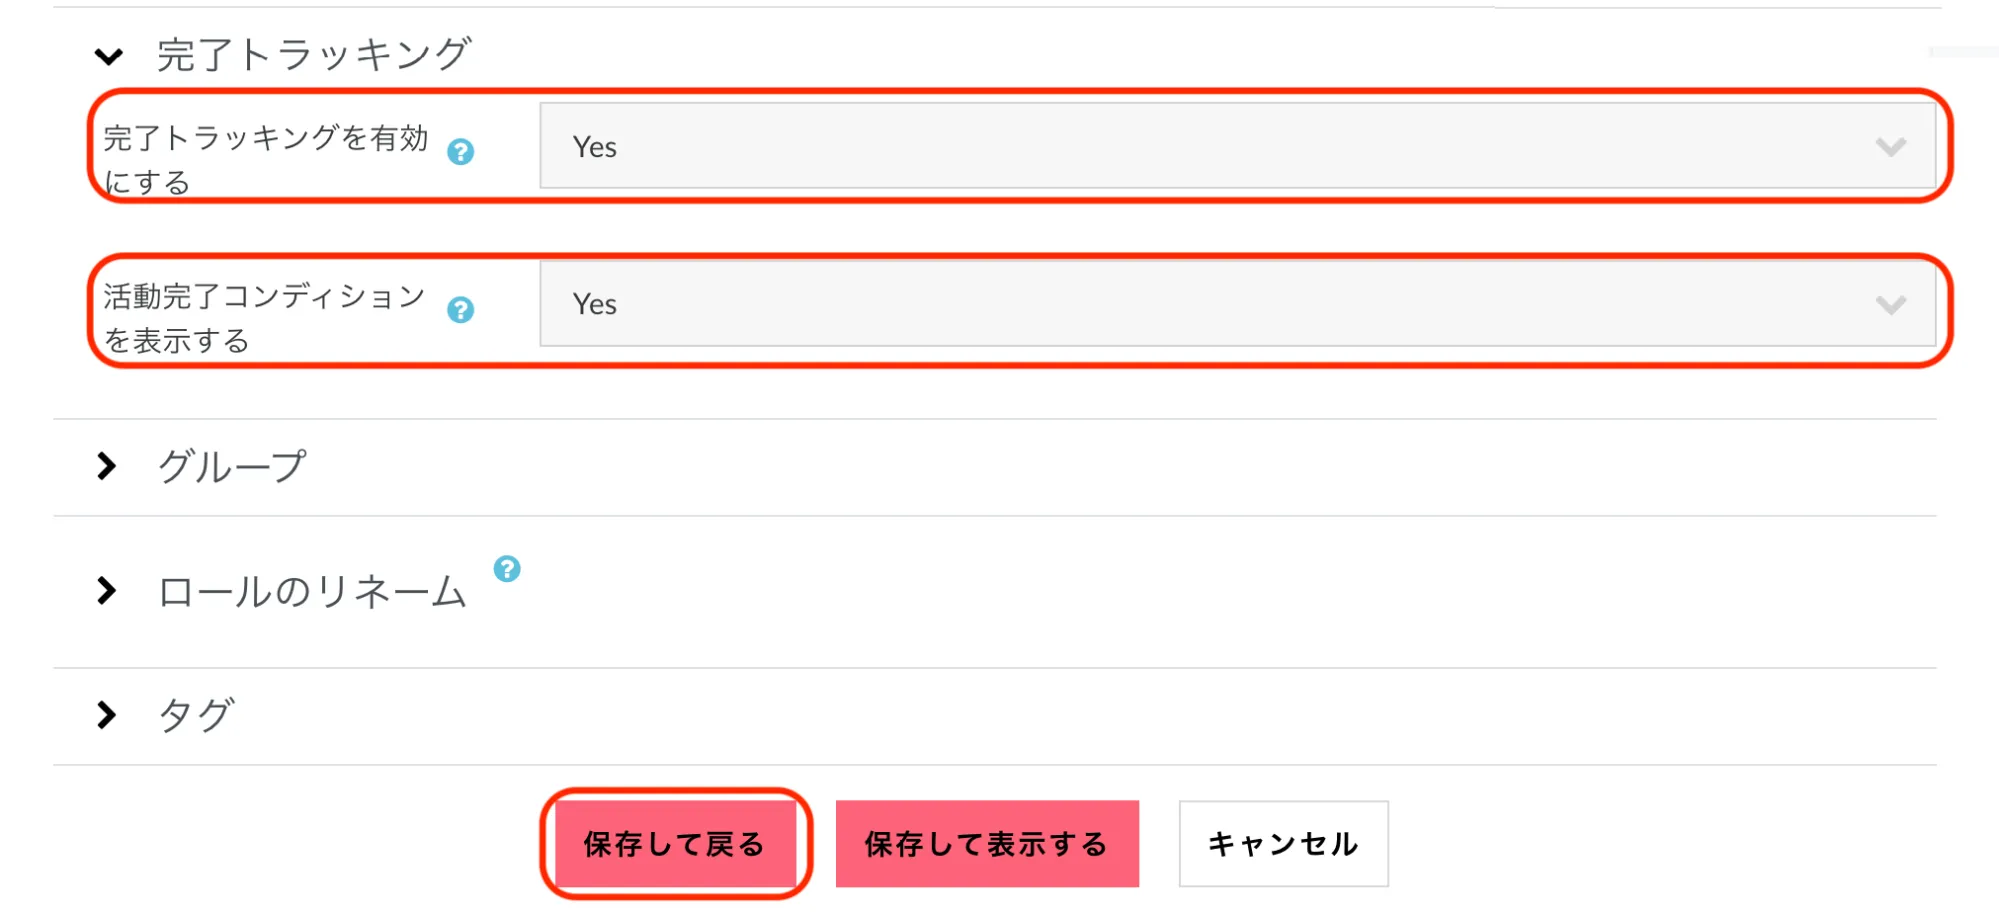Click help icon beside ロールのリネーム
The height and width of the screenshot is (915, 1999).
(507, 569)
